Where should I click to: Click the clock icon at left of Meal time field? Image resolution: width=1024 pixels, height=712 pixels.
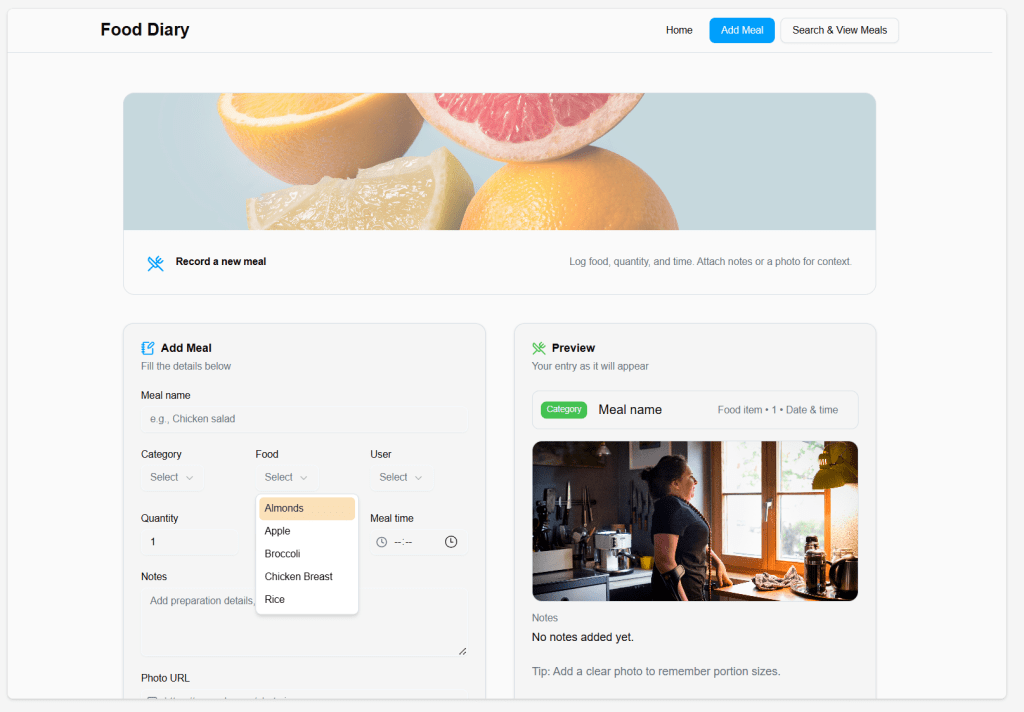click(381, 542)
